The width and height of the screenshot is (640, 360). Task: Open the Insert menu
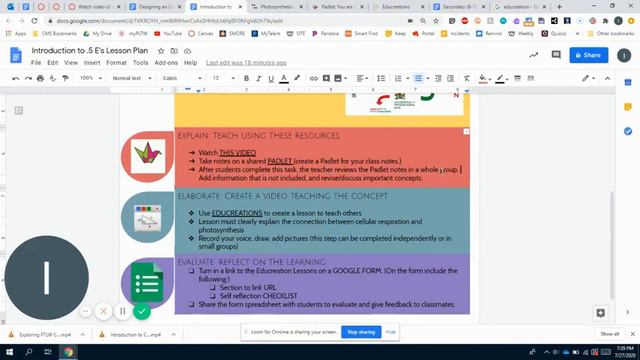(92, 63)
